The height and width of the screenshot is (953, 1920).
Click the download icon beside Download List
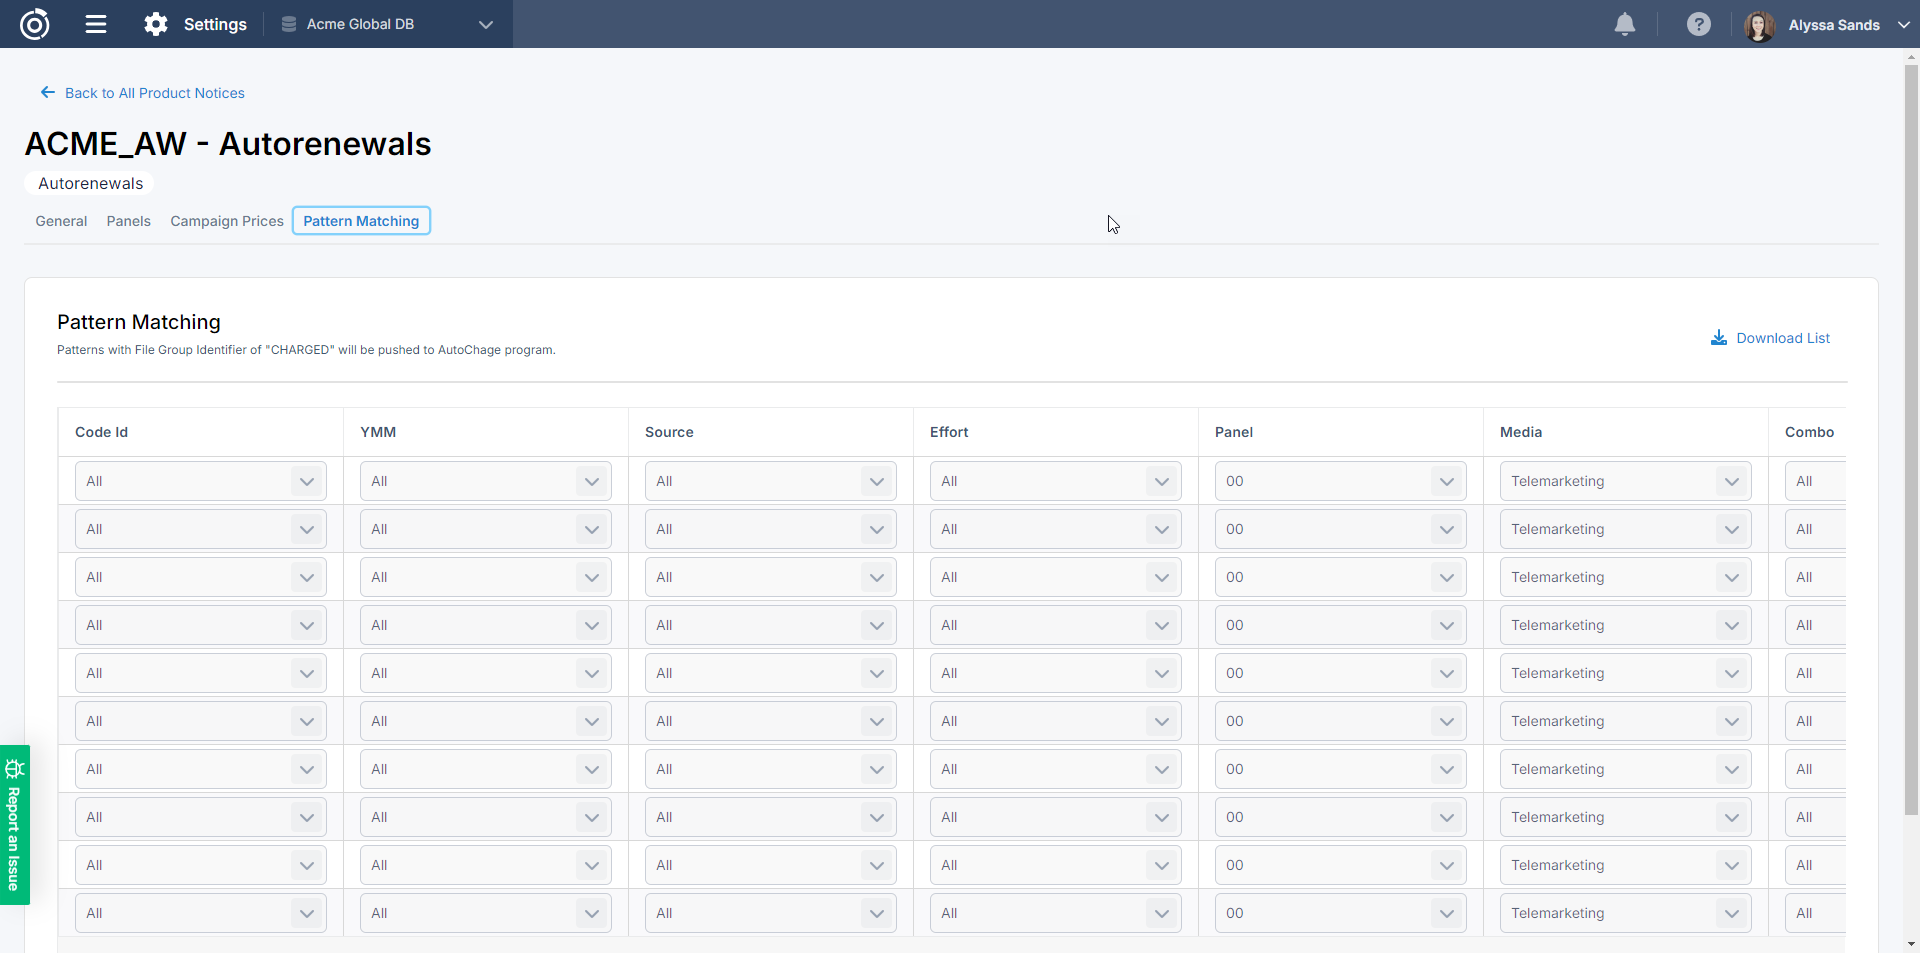click(1718, 338)
